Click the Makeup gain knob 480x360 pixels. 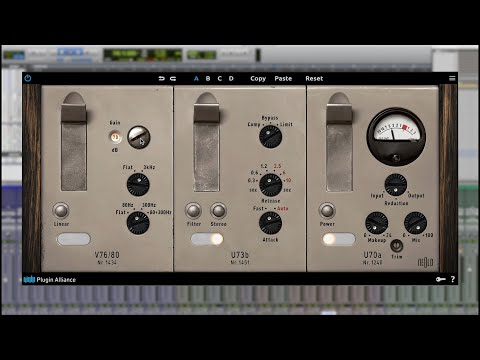click(x=377, y=223)
